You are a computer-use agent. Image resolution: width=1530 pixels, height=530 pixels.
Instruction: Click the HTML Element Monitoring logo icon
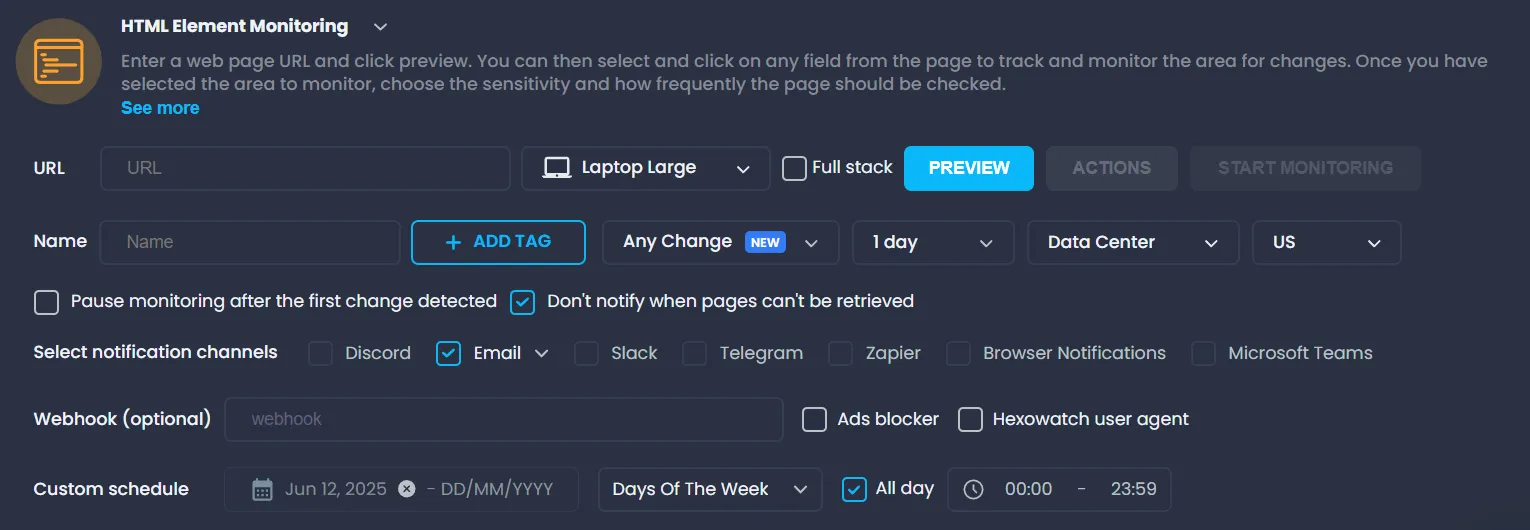click(59, 61)
